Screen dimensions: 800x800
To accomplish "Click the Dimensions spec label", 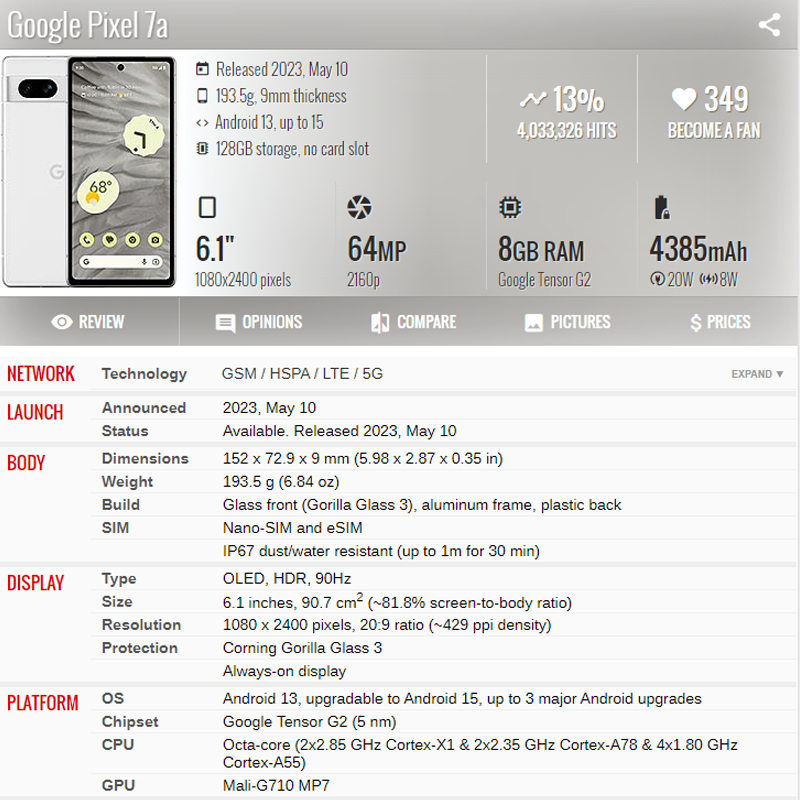I will 145,458.
